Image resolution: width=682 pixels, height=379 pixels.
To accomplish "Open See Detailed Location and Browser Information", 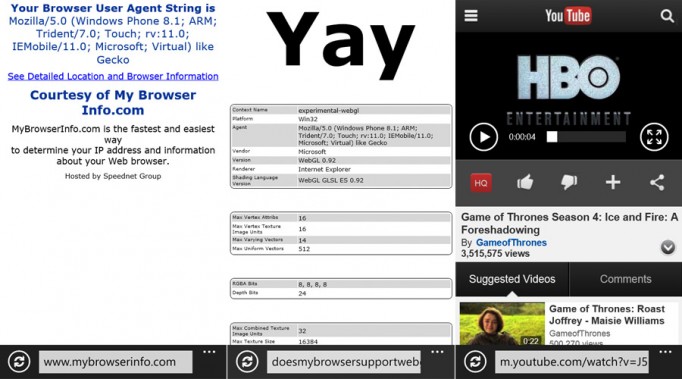I will 113,76.
